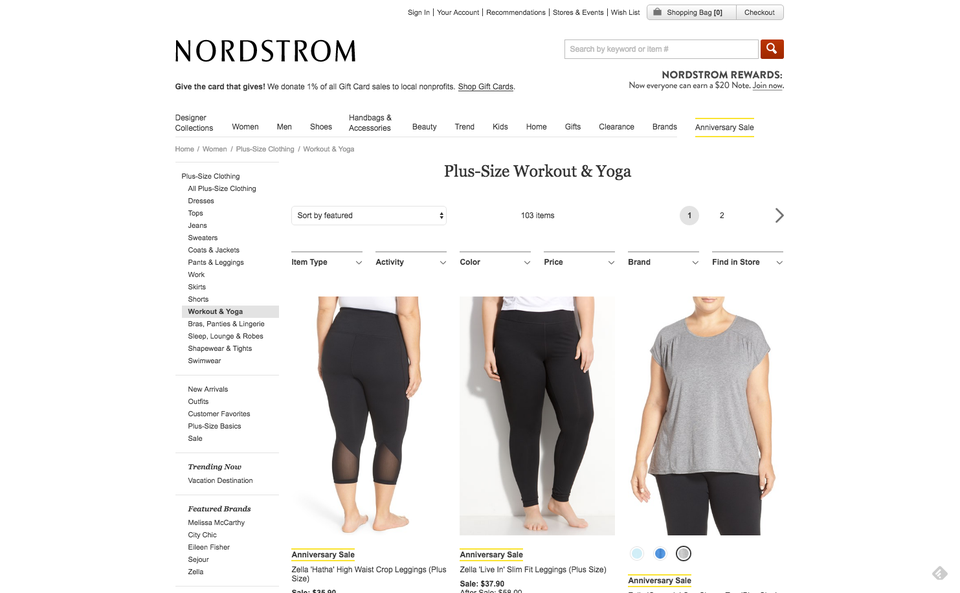Click the Nordstrom logo
960x593 pixels.
click(x=265, y=51)
